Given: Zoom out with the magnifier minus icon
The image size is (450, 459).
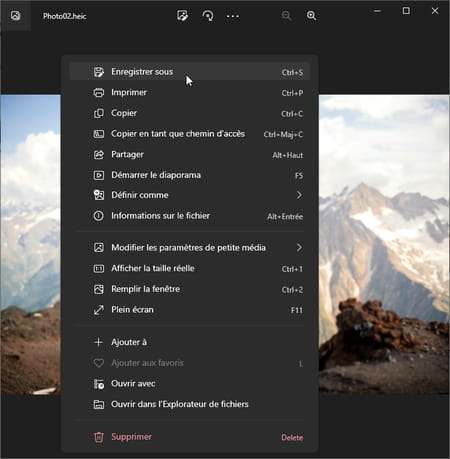Looking at the screenshot, I should tap(286, 15).
